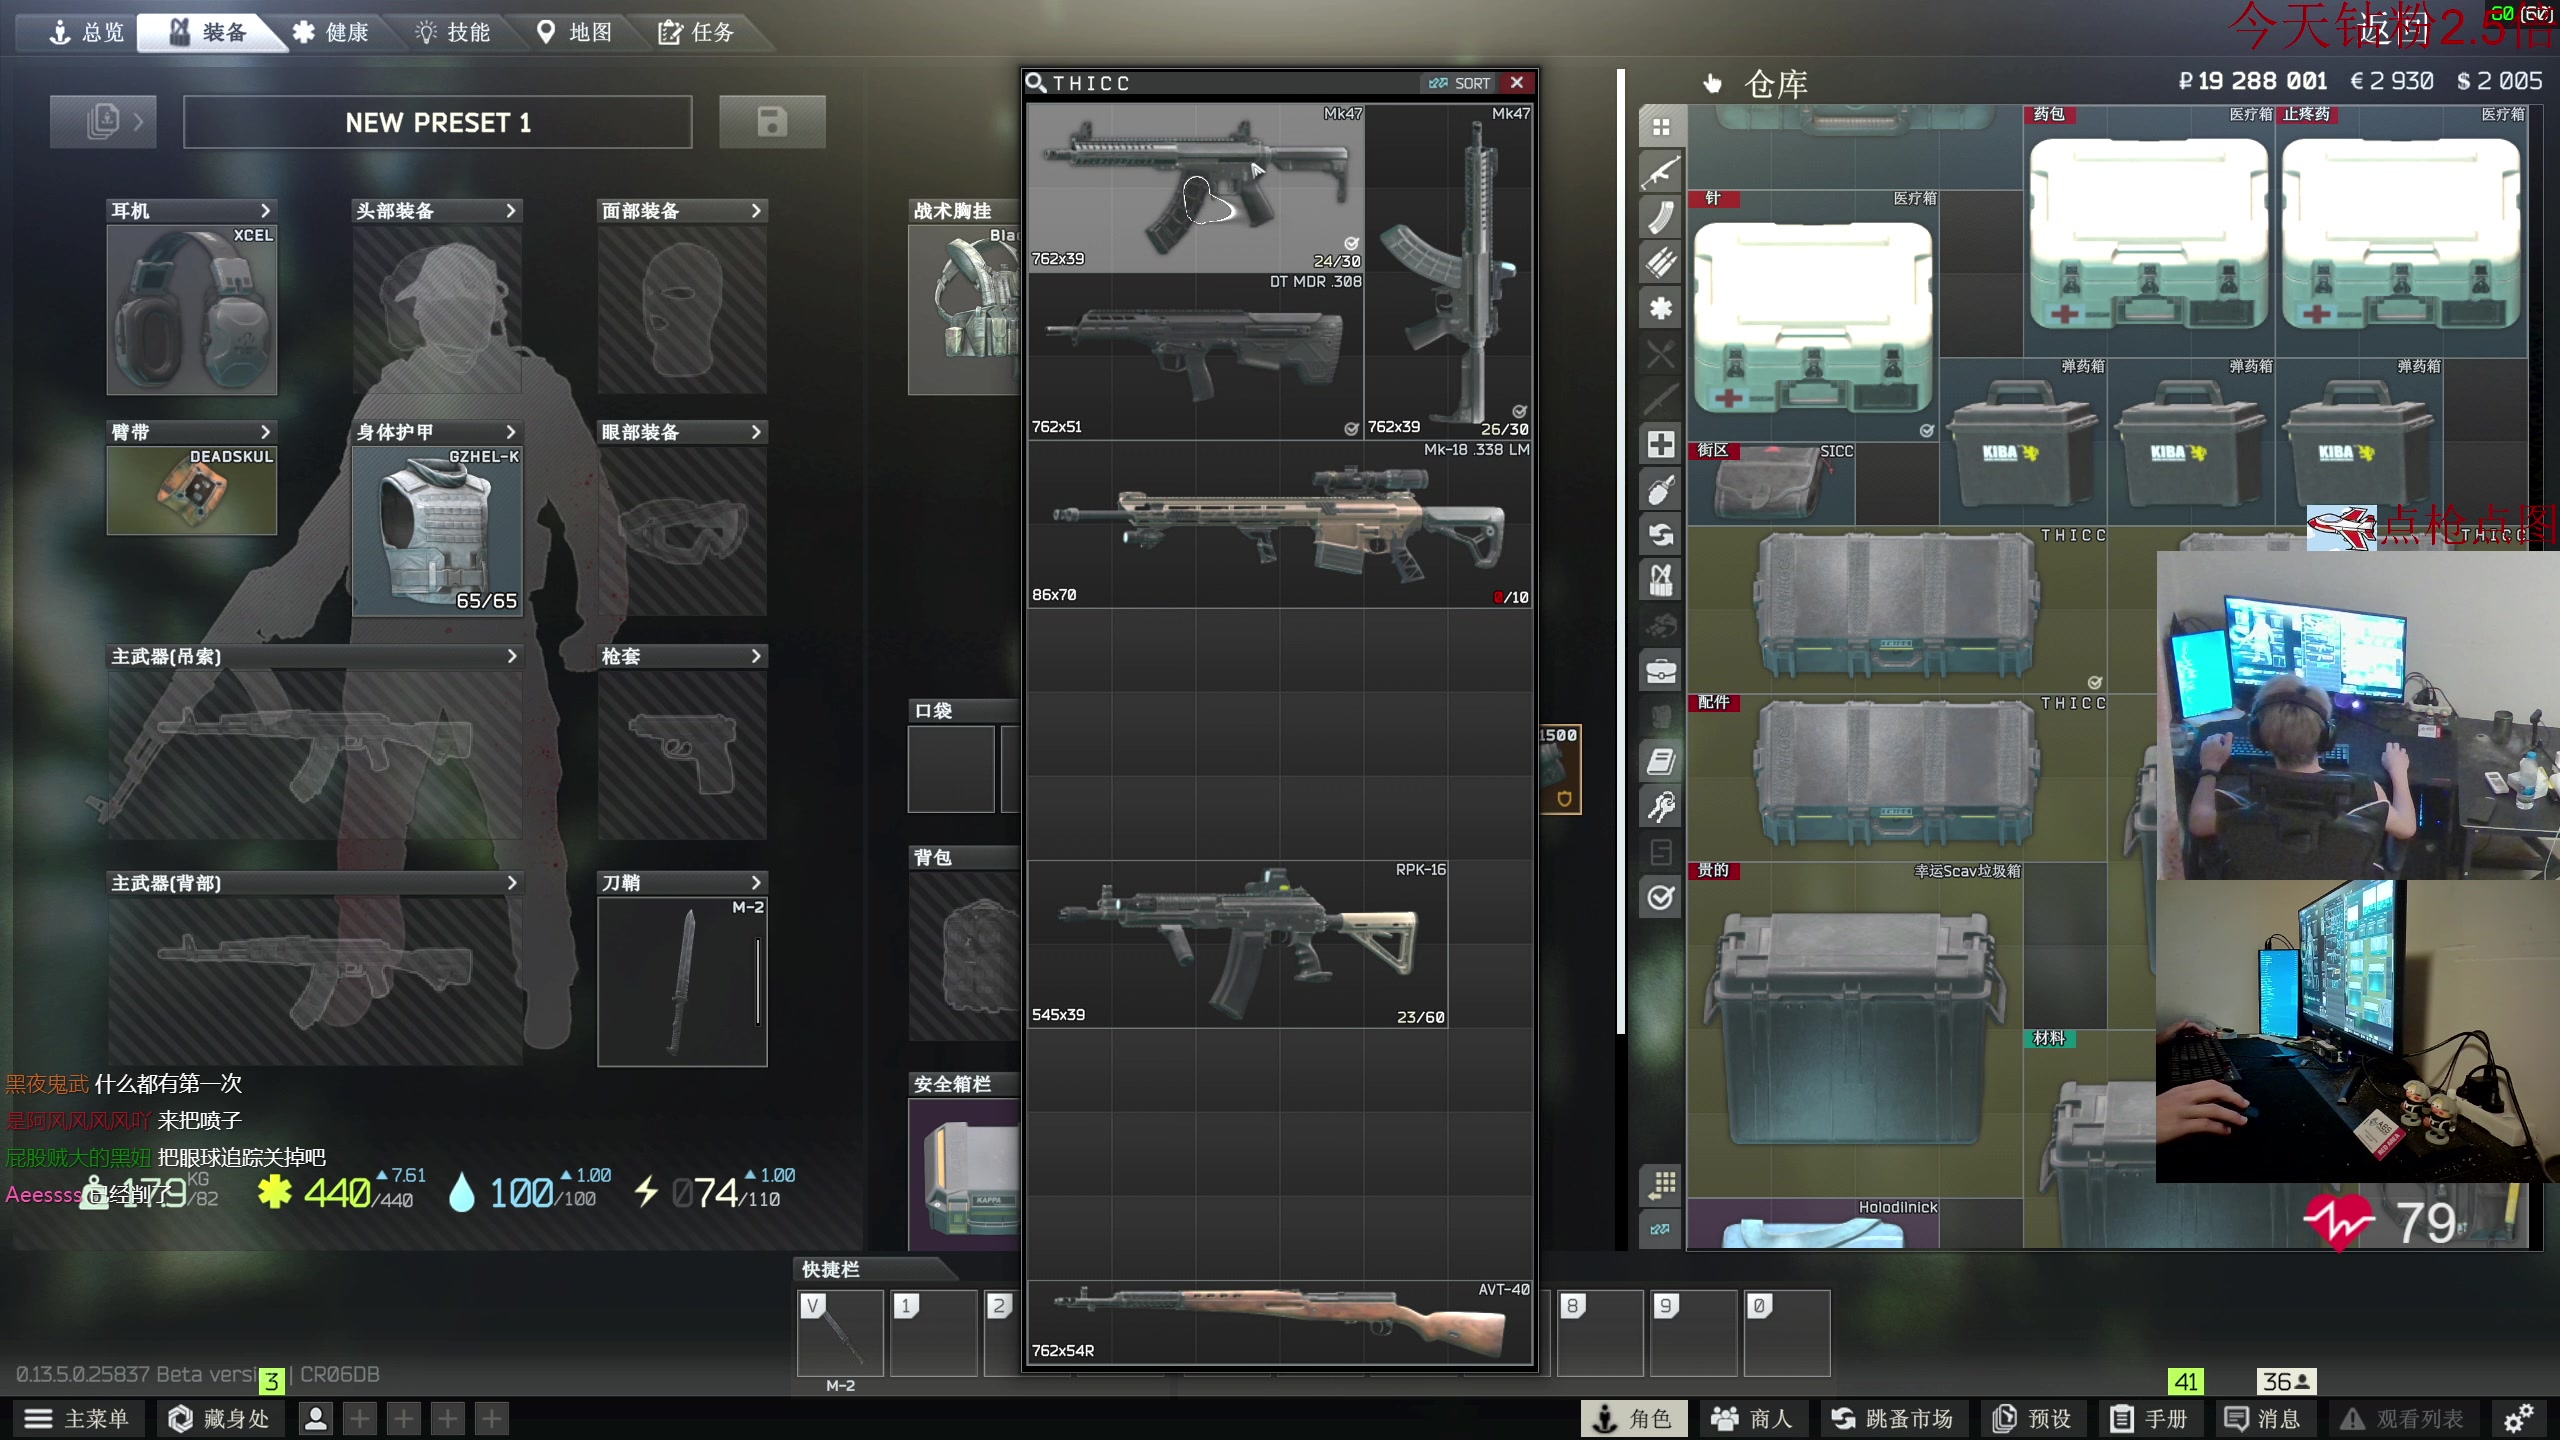The height and width of the screenshot is (1440, 2560).
Task: Open the 消息 messages button
Action: click(x=2263, y=1418)
